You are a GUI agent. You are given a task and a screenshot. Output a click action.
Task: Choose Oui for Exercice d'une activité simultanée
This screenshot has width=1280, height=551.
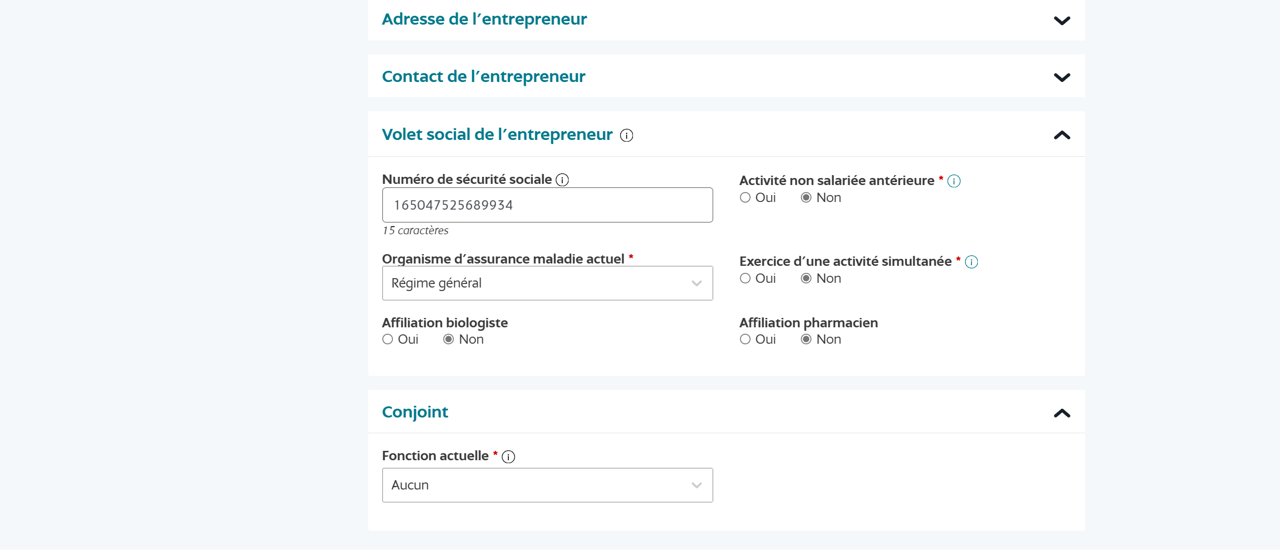click(x=745, y=279)
